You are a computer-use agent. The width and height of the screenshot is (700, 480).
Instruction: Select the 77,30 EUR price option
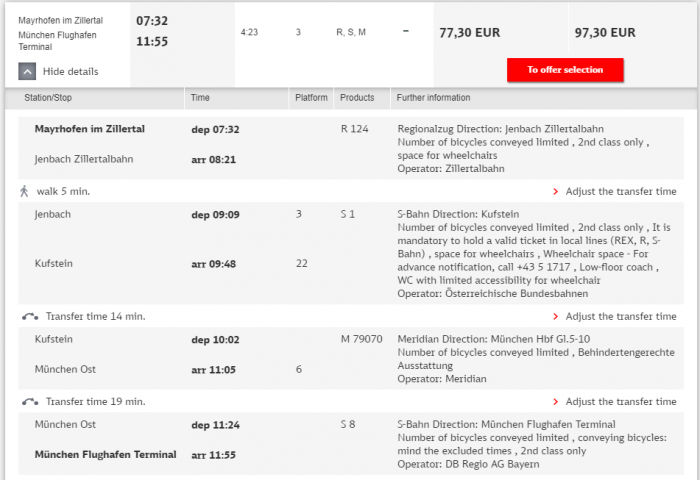[x=469, y=32]
